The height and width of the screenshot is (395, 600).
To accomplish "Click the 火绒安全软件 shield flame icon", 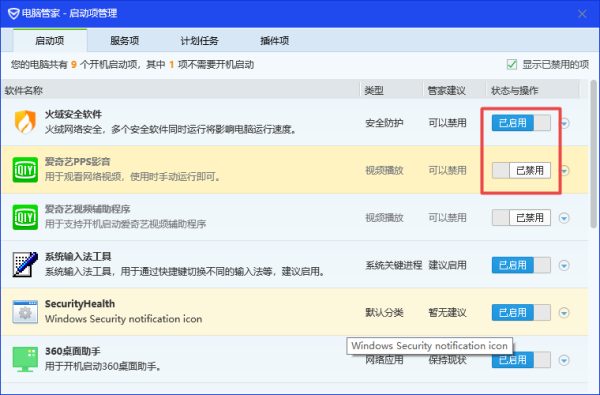I will pos(25,122).
